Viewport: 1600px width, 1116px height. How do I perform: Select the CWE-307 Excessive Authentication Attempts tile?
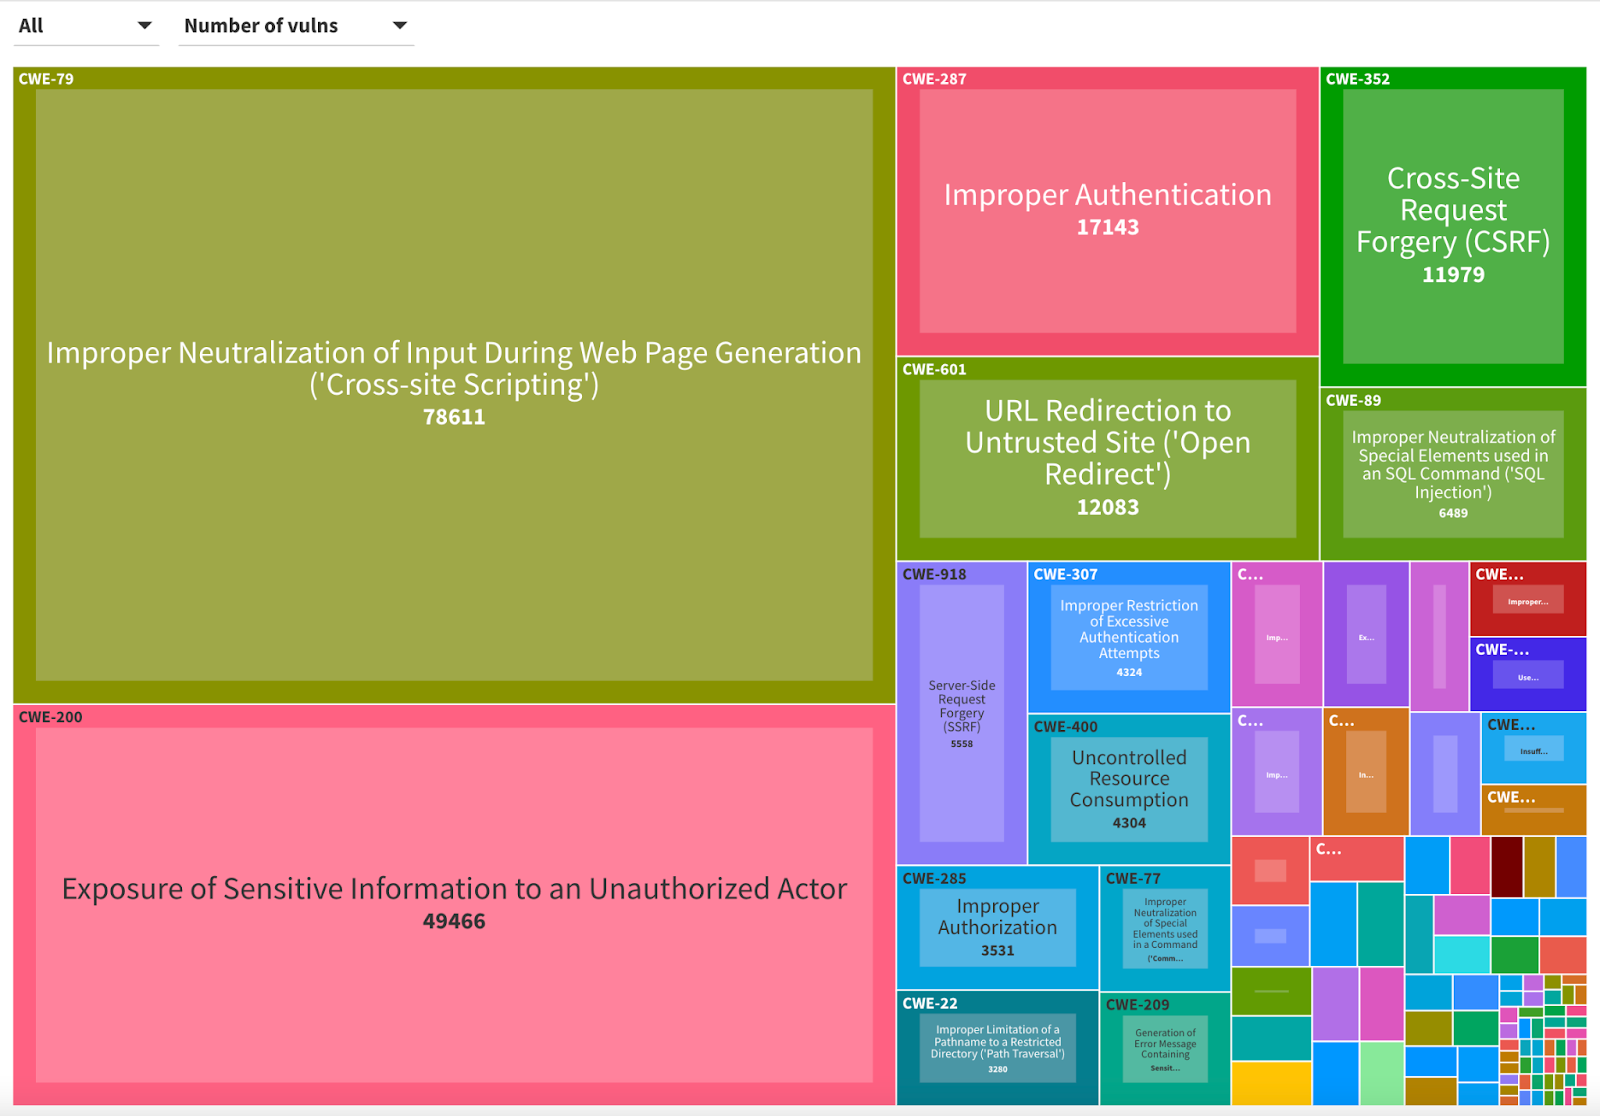click(1128, 637)
